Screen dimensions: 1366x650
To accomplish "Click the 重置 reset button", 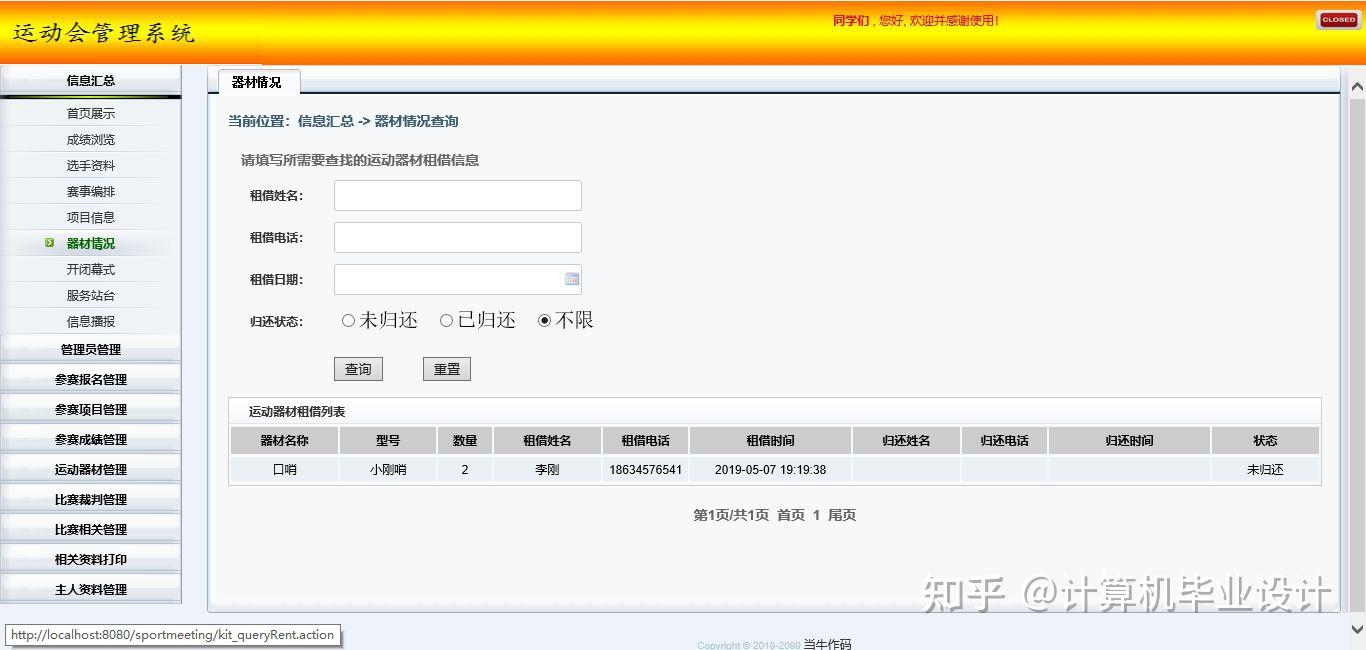I will (x=446, y=368).
